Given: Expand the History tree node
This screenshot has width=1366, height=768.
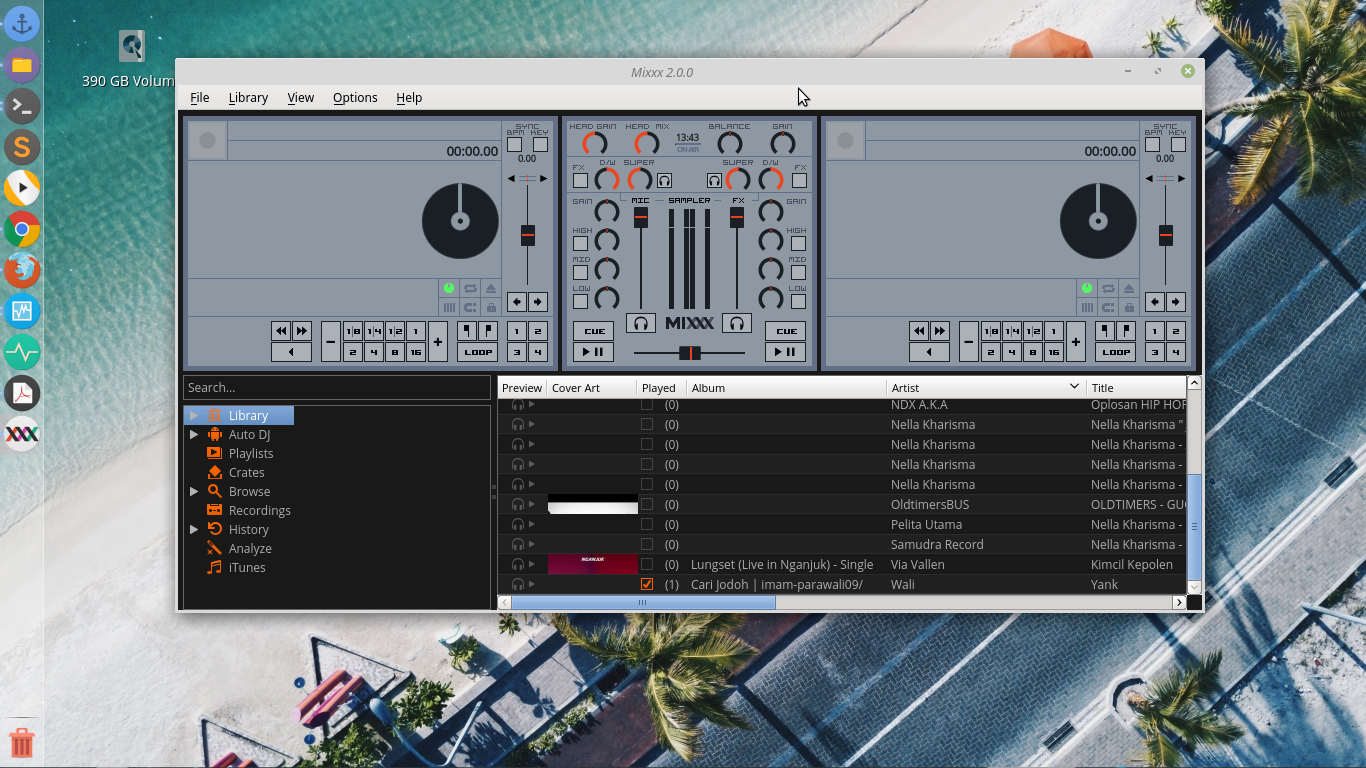Looking at the screenshot, I should [194, 529].
